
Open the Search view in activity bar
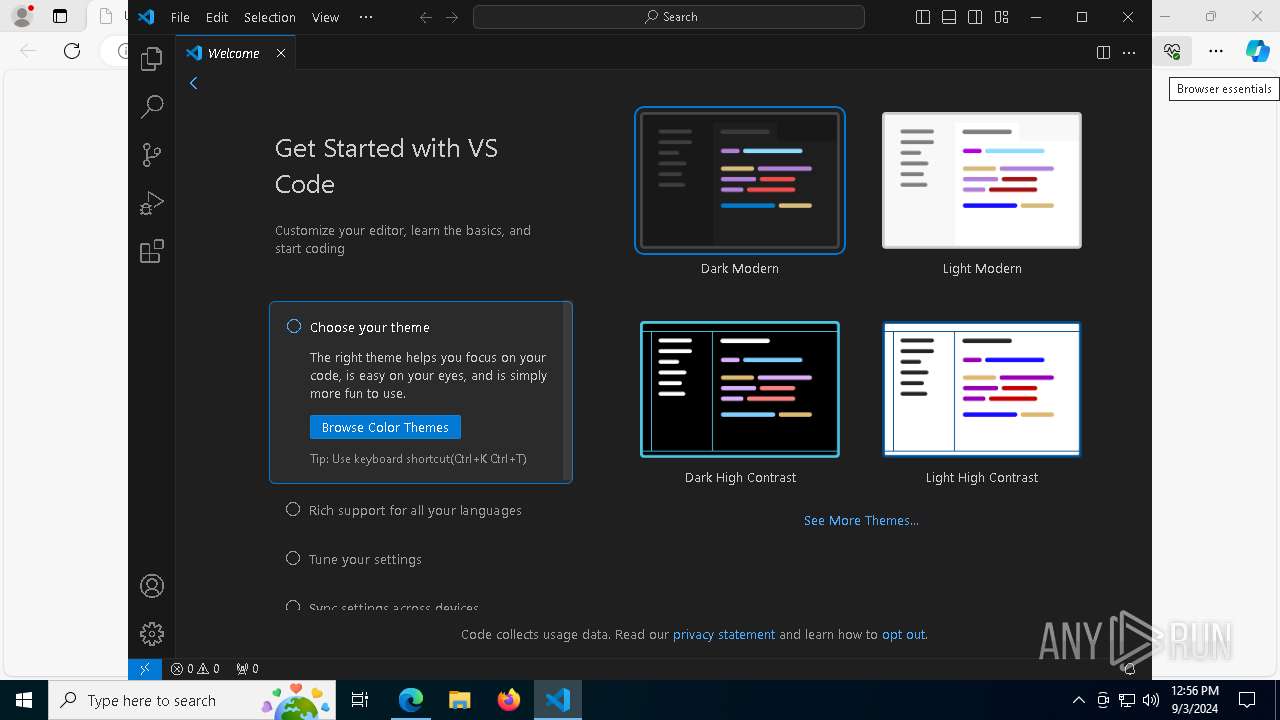click(152, 107)
